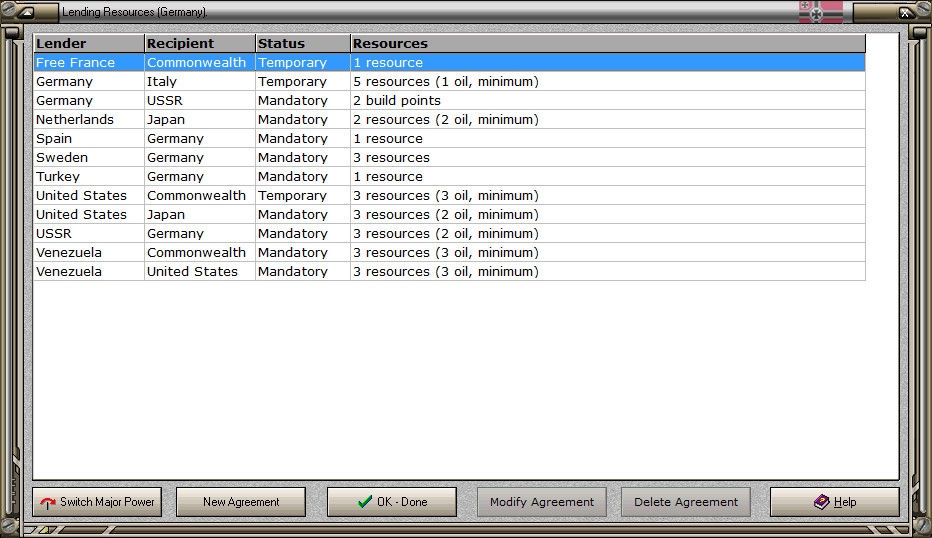Select the Netherlands lender row
Viewport: 932px width, 538px height.
(x=449, y=119)
